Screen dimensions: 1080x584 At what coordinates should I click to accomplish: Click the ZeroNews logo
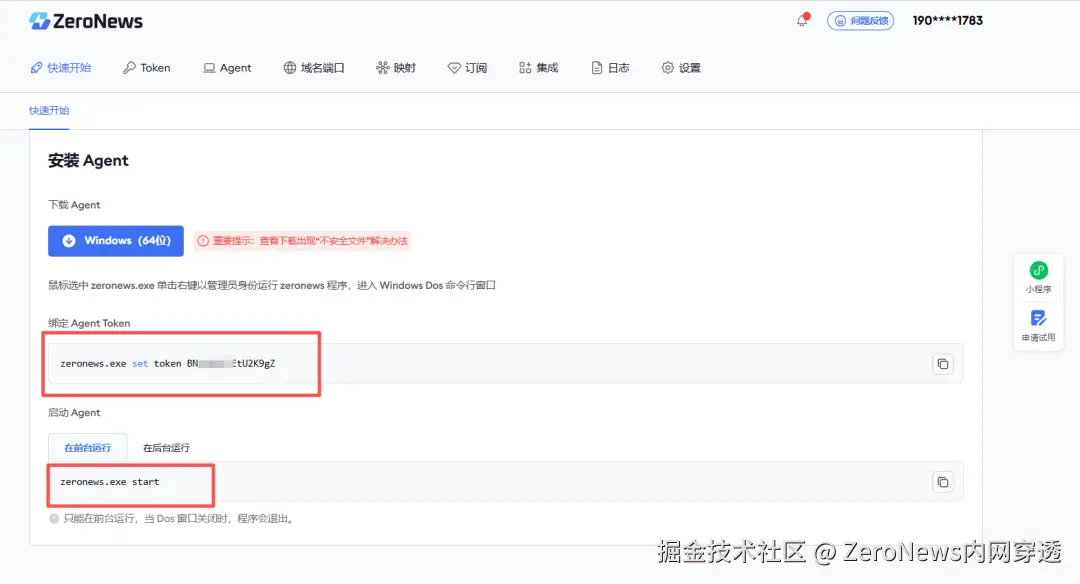[x=86, y=21]
